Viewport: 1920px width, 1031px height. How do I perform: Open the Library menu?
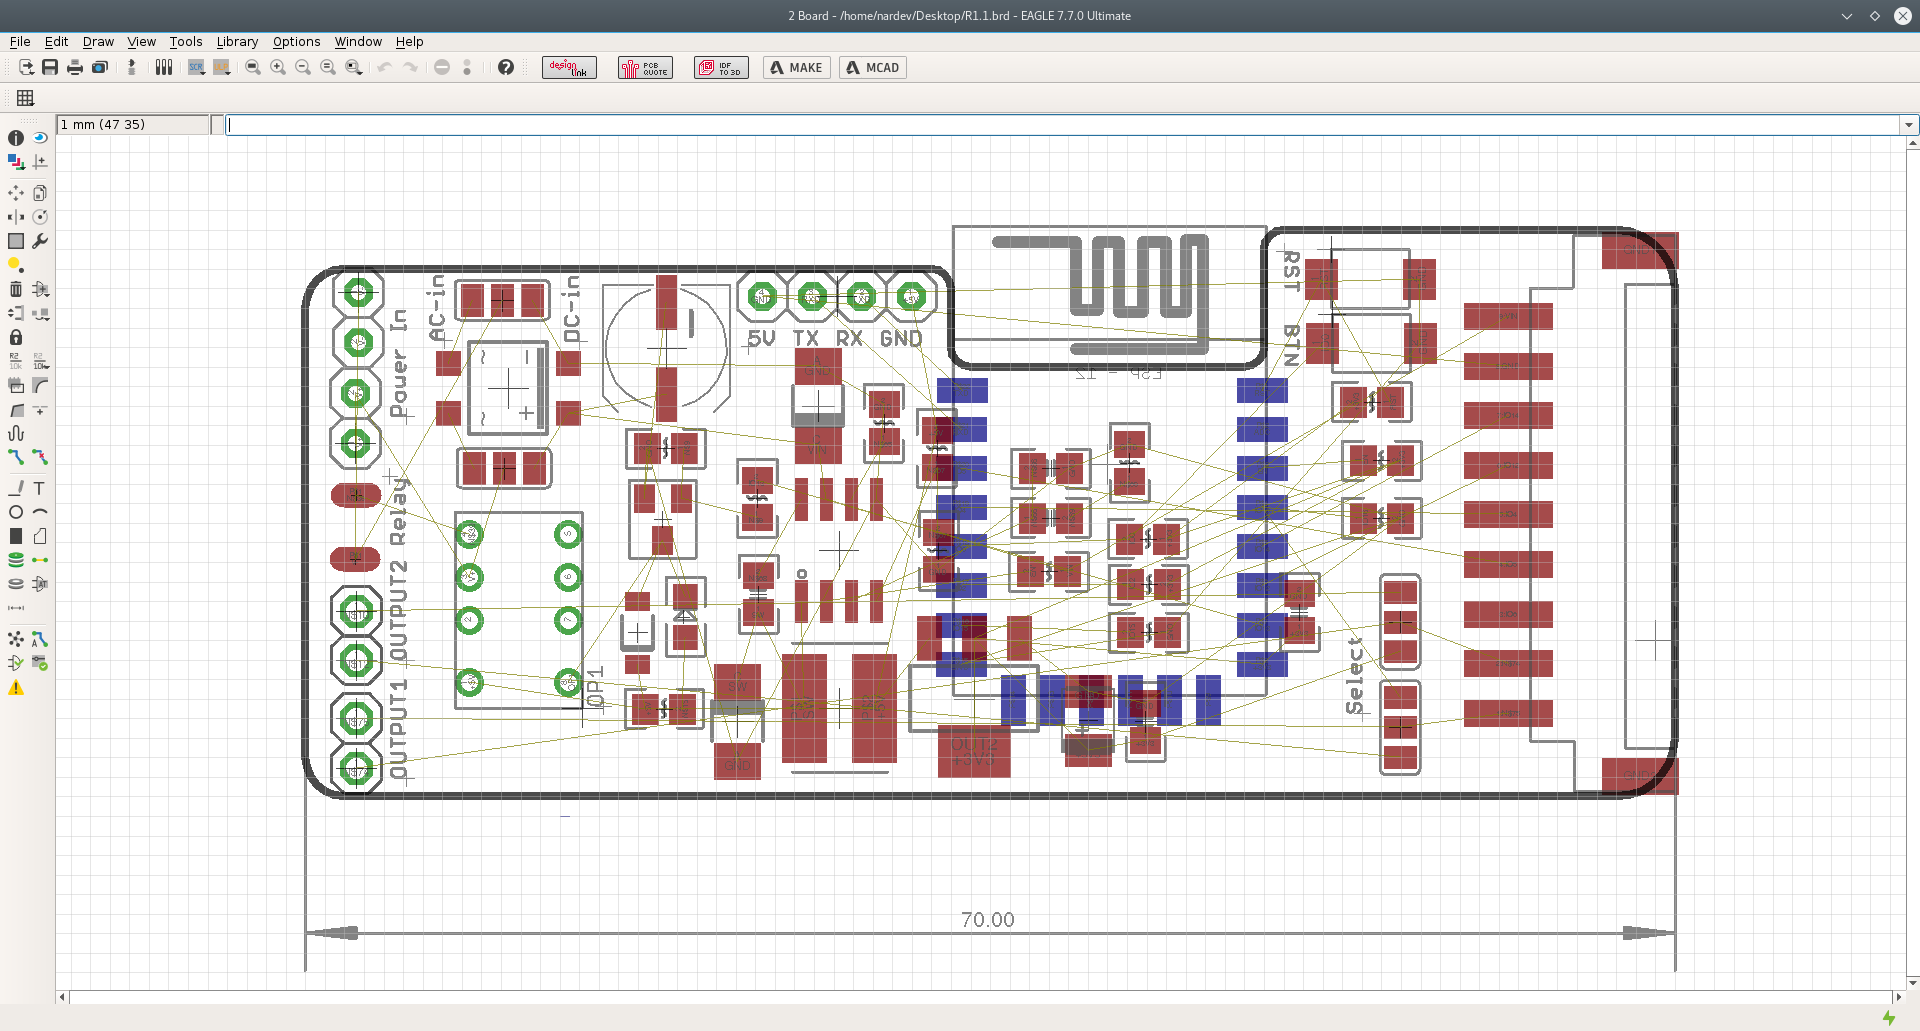coord(237,41)
